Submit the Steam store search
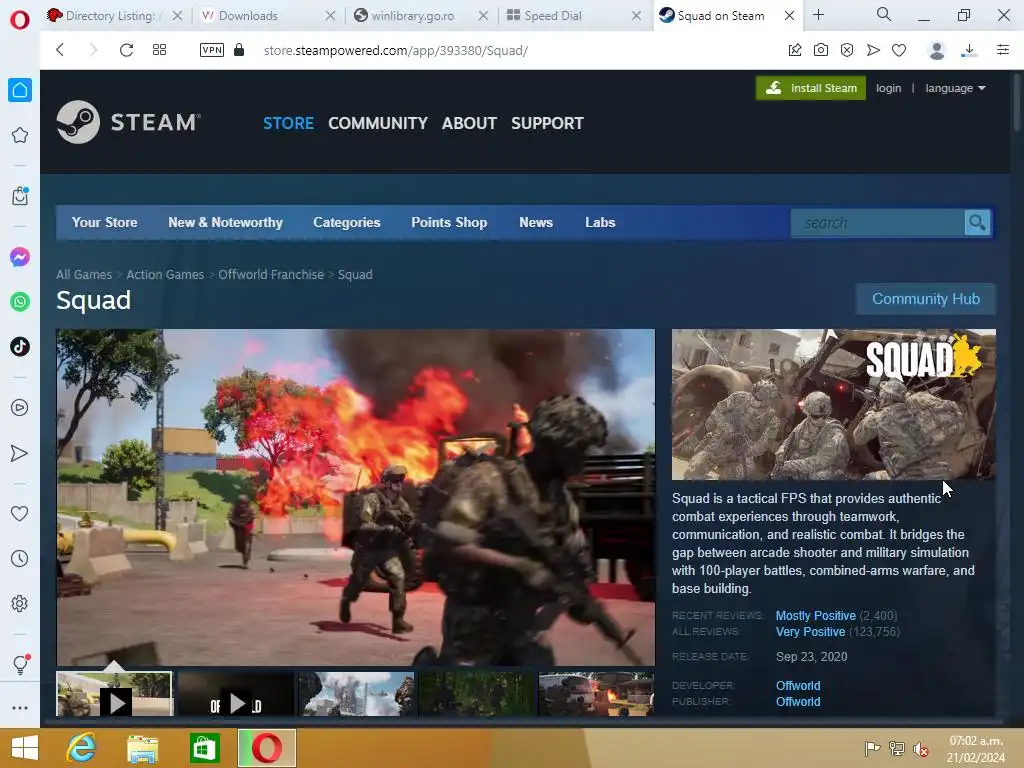Image resolution: width=1024 pixels, height=768 pixels. click(977, 223)
